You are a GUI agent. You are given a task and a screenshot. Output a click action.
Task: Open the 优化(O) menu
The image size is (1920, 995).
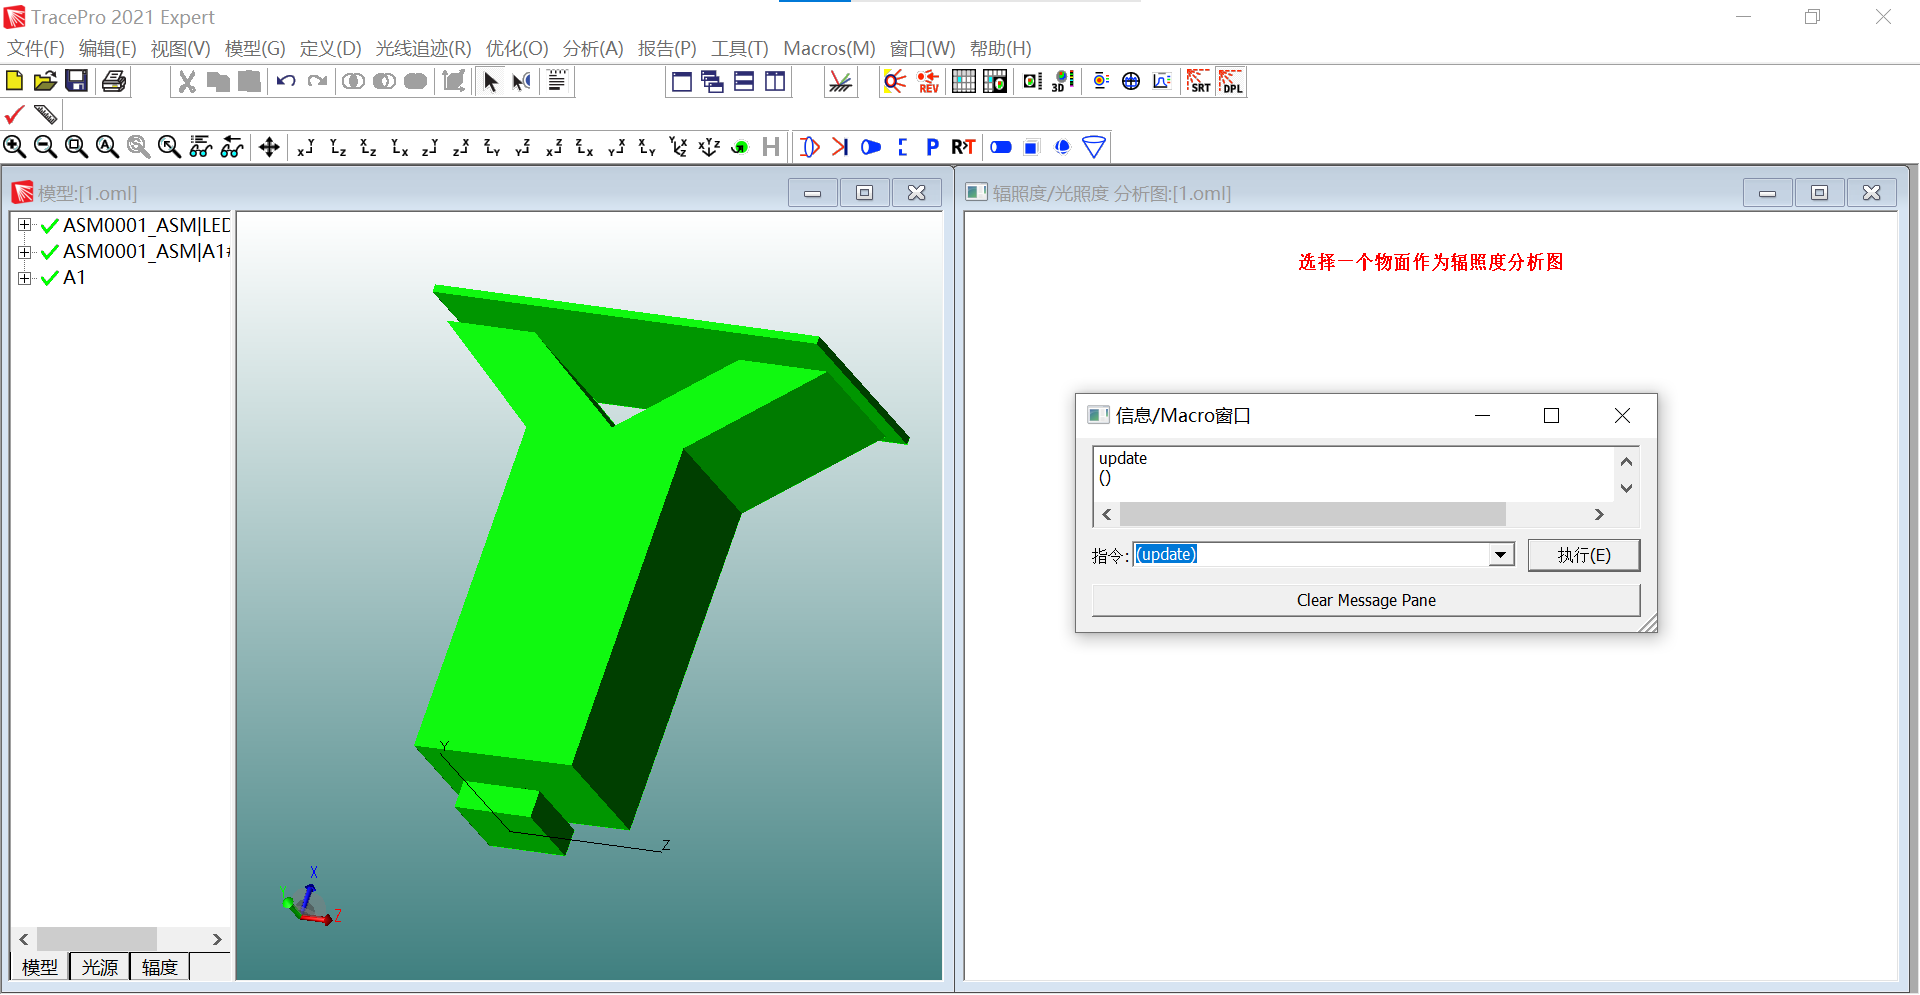517,48
